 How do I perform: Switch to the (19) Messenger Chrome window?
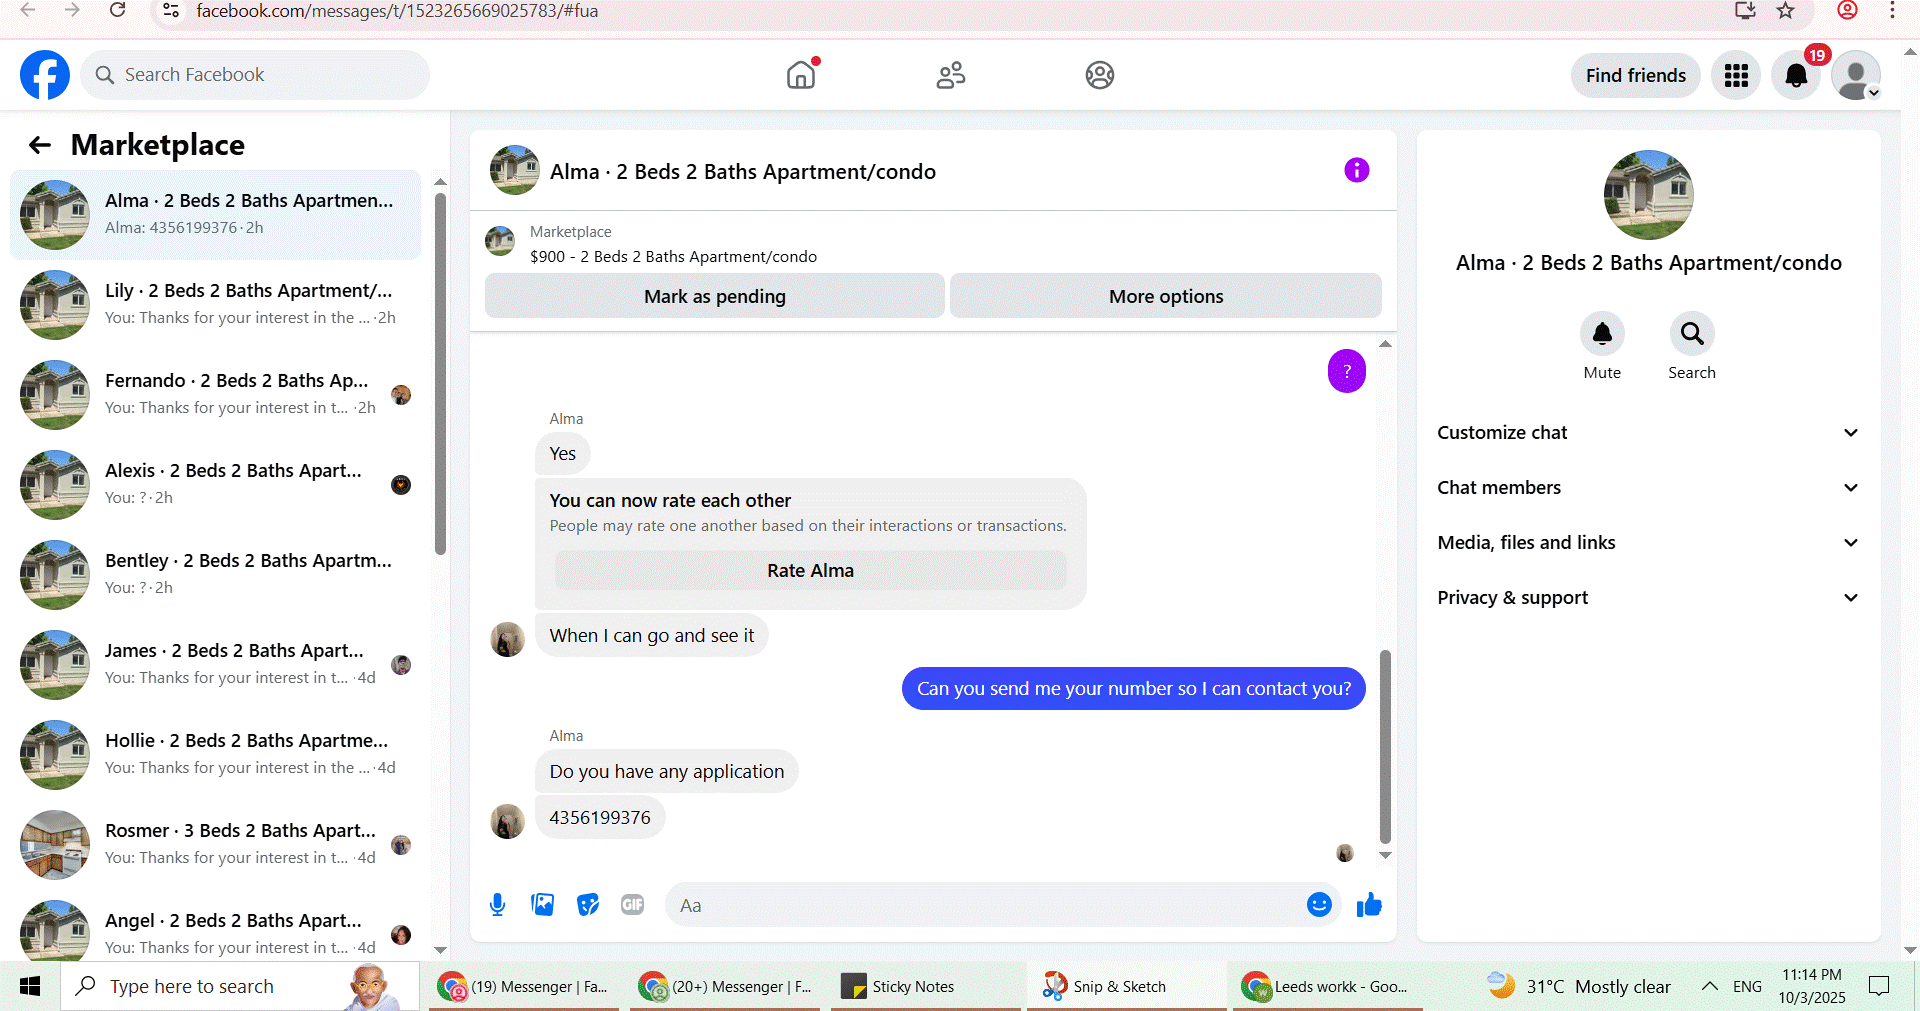coord(523,986)
